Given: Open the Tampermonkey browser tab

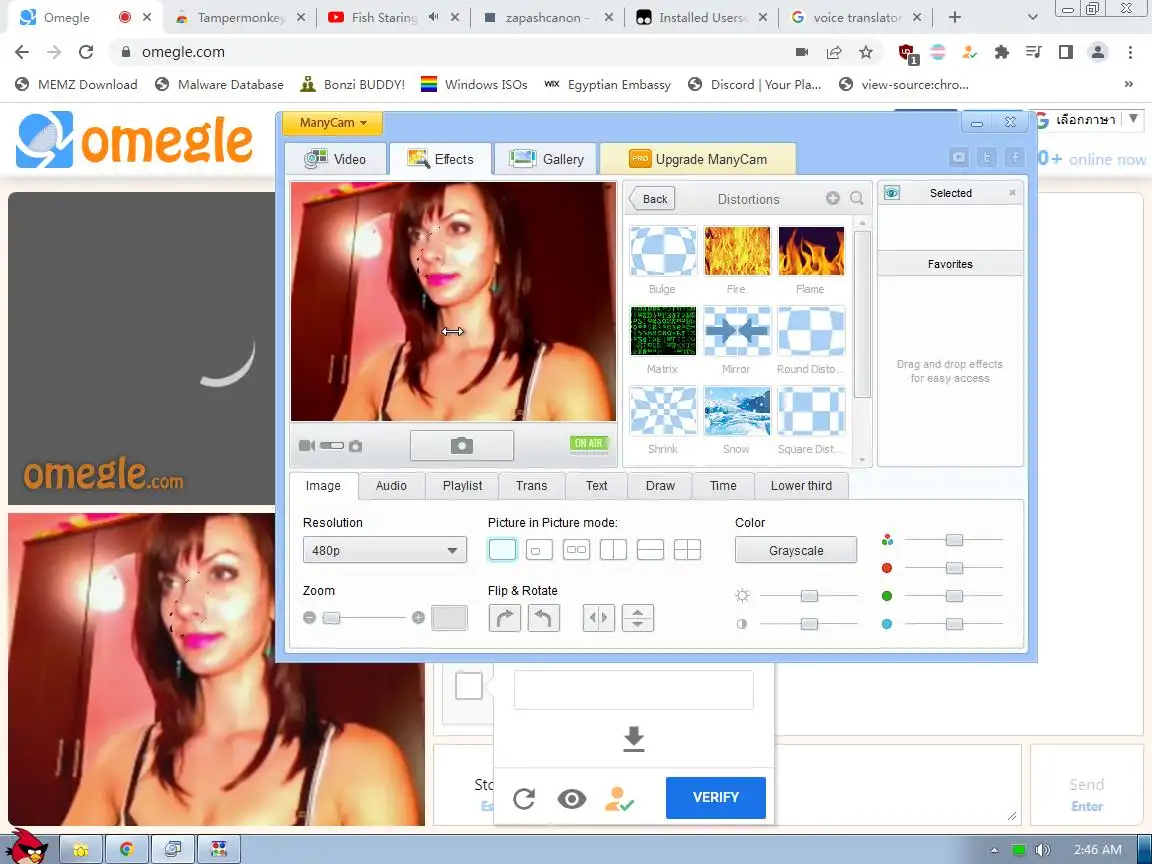Looking at the screenshot, I should click(x=240, y=18).
